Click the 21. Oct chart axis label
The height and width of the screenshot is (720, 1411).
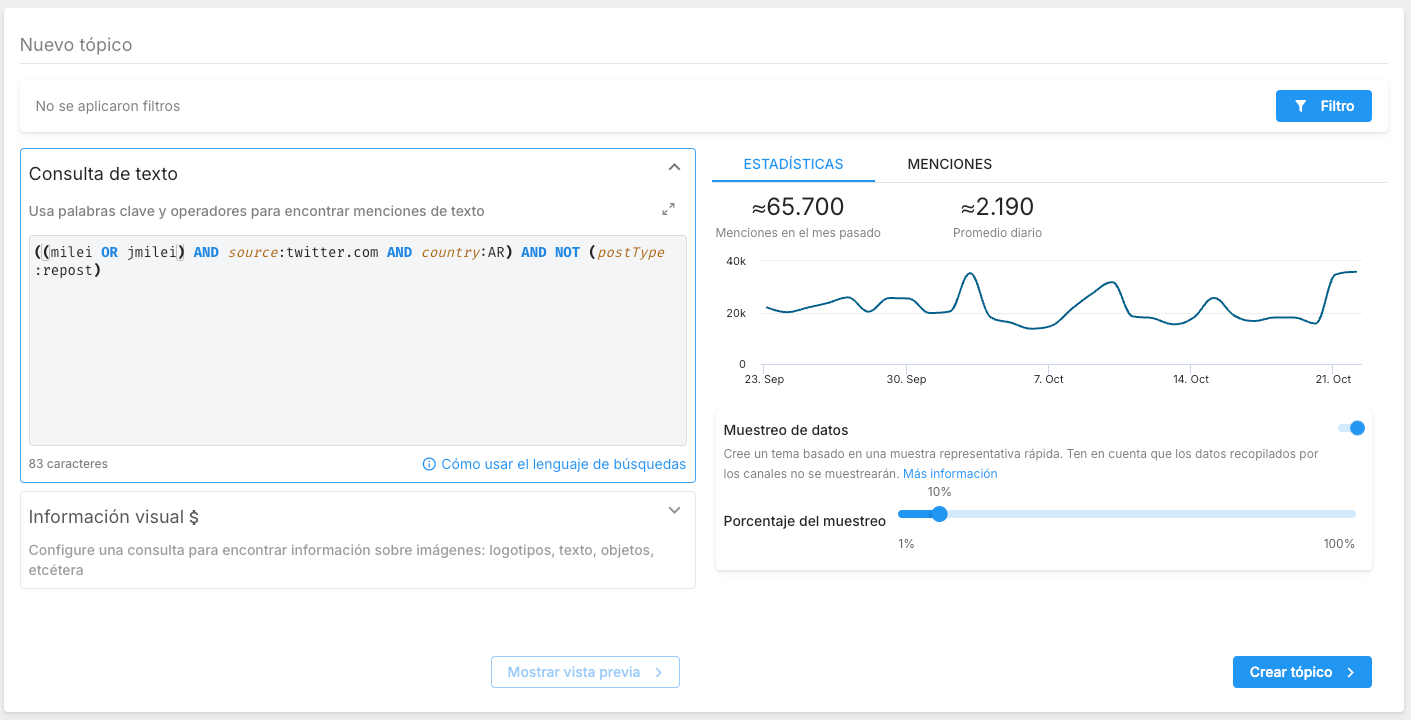1333,380
